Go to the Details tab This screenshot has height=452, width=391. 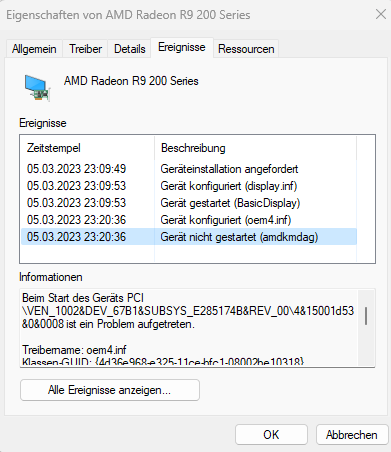point(130,49)
